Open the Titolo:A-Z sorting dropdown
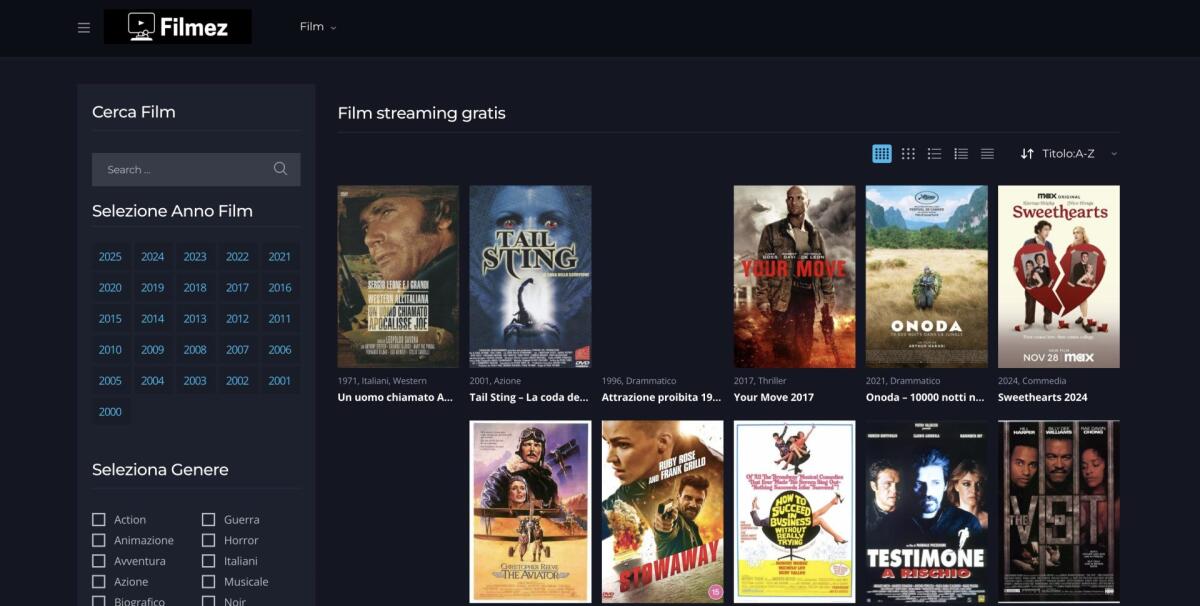Viewport: 1200px width, 606px height. click(x=1068, y=153)
